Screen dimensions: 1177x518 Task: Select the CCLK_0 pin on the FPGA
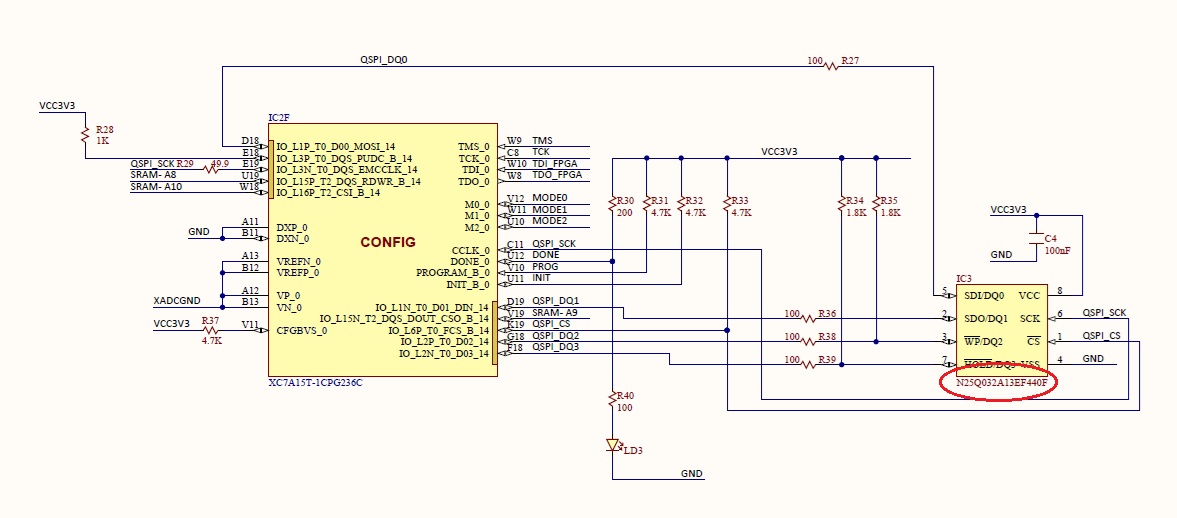click(x=470, y=250)
